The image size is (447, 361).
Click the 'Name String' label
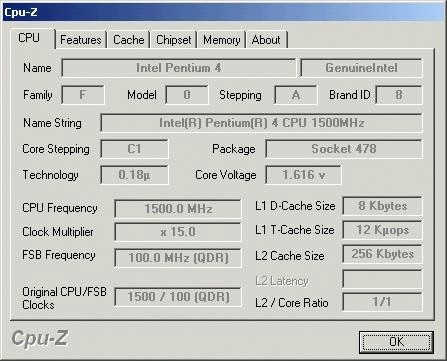click(x=52, y=123)
